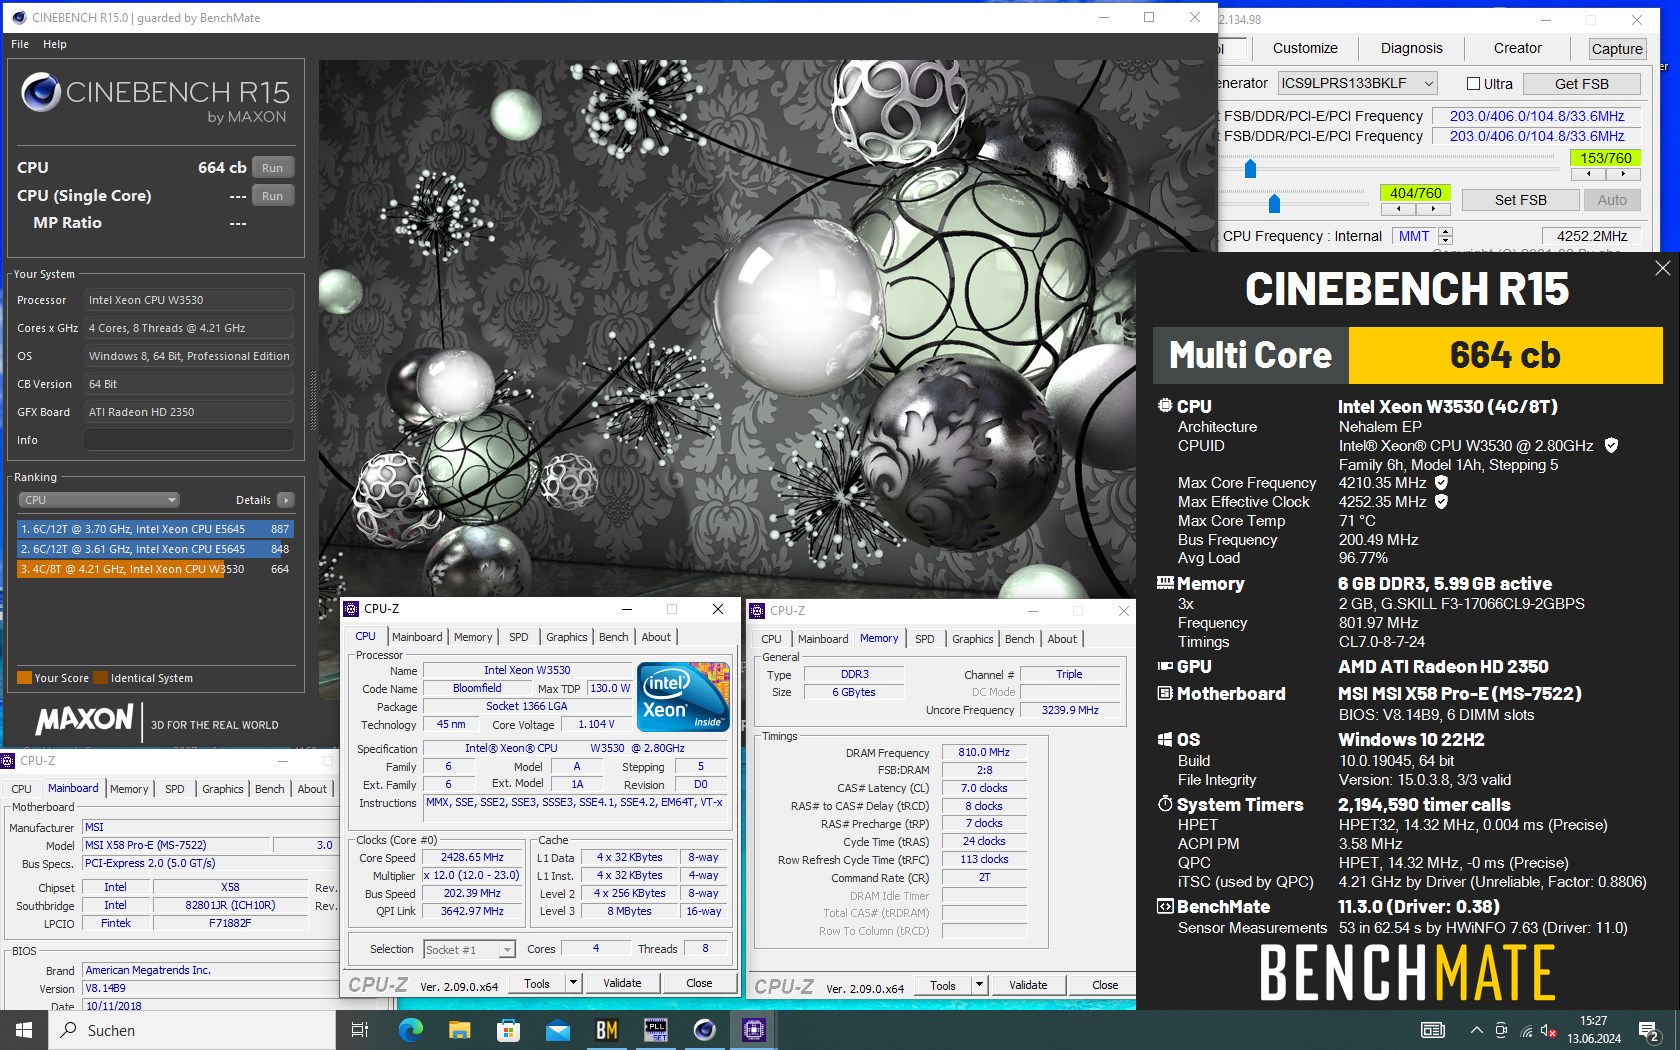
Task: Click the upper FSB slider handle
Action: (x=1250, y=169)
